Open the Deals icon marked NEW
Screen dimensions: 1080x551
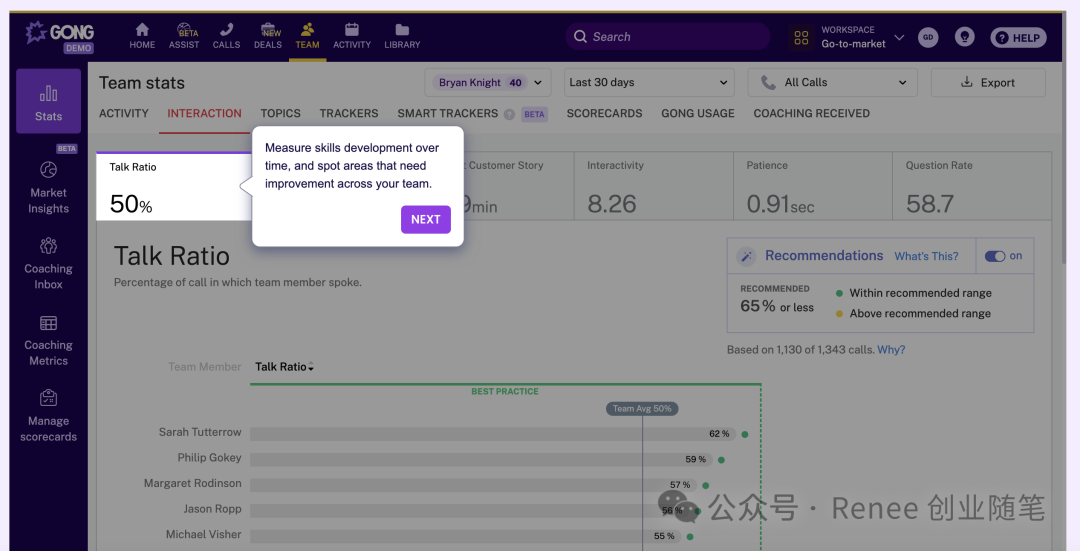pyautogui.click(x=268, y=30)
